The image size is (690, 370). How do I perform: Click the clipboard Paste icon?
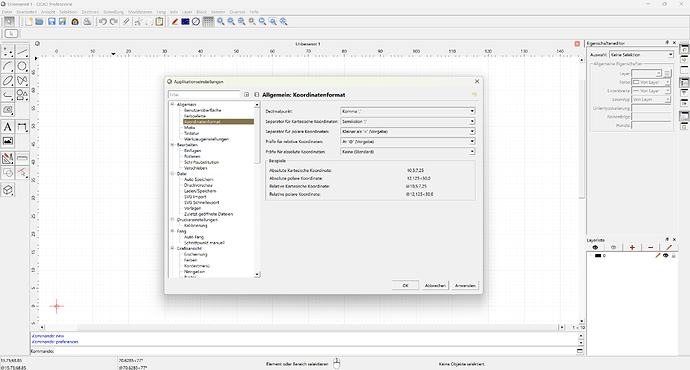[x=159, y=22]
